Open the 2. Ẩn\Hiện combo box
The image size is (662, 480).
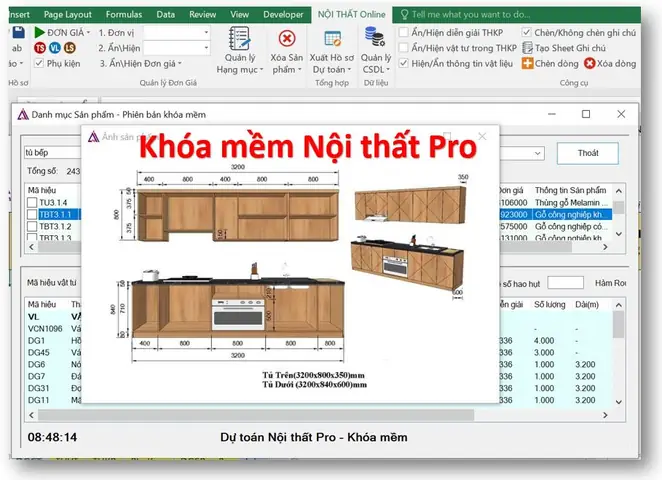coord(177,48)
